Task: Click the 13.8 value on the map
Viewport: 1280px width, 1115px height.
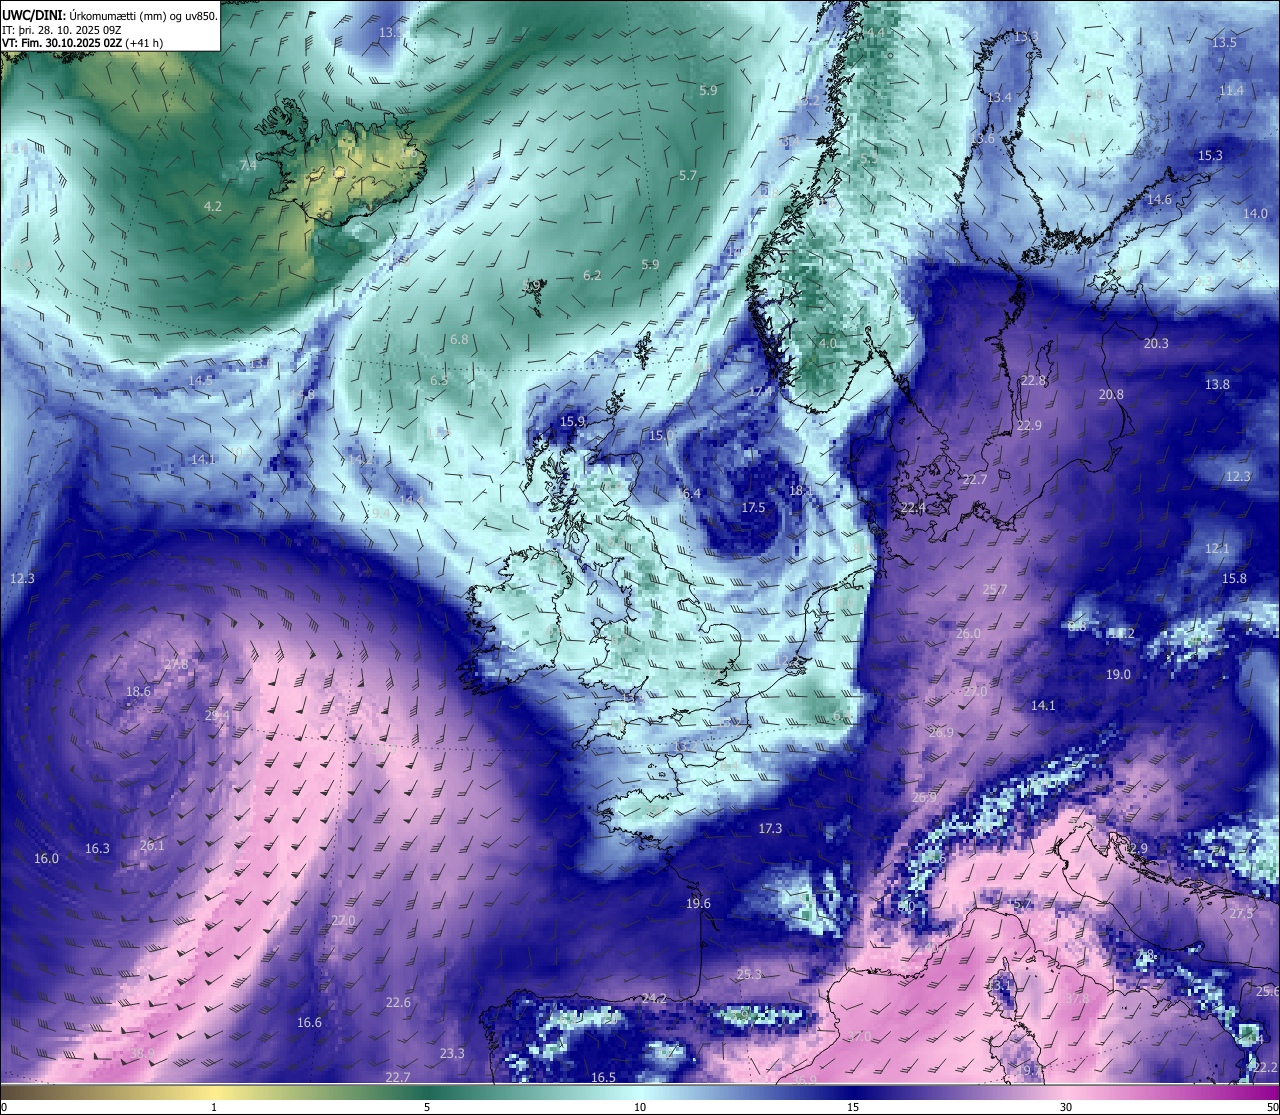Action: [1217, 385]
